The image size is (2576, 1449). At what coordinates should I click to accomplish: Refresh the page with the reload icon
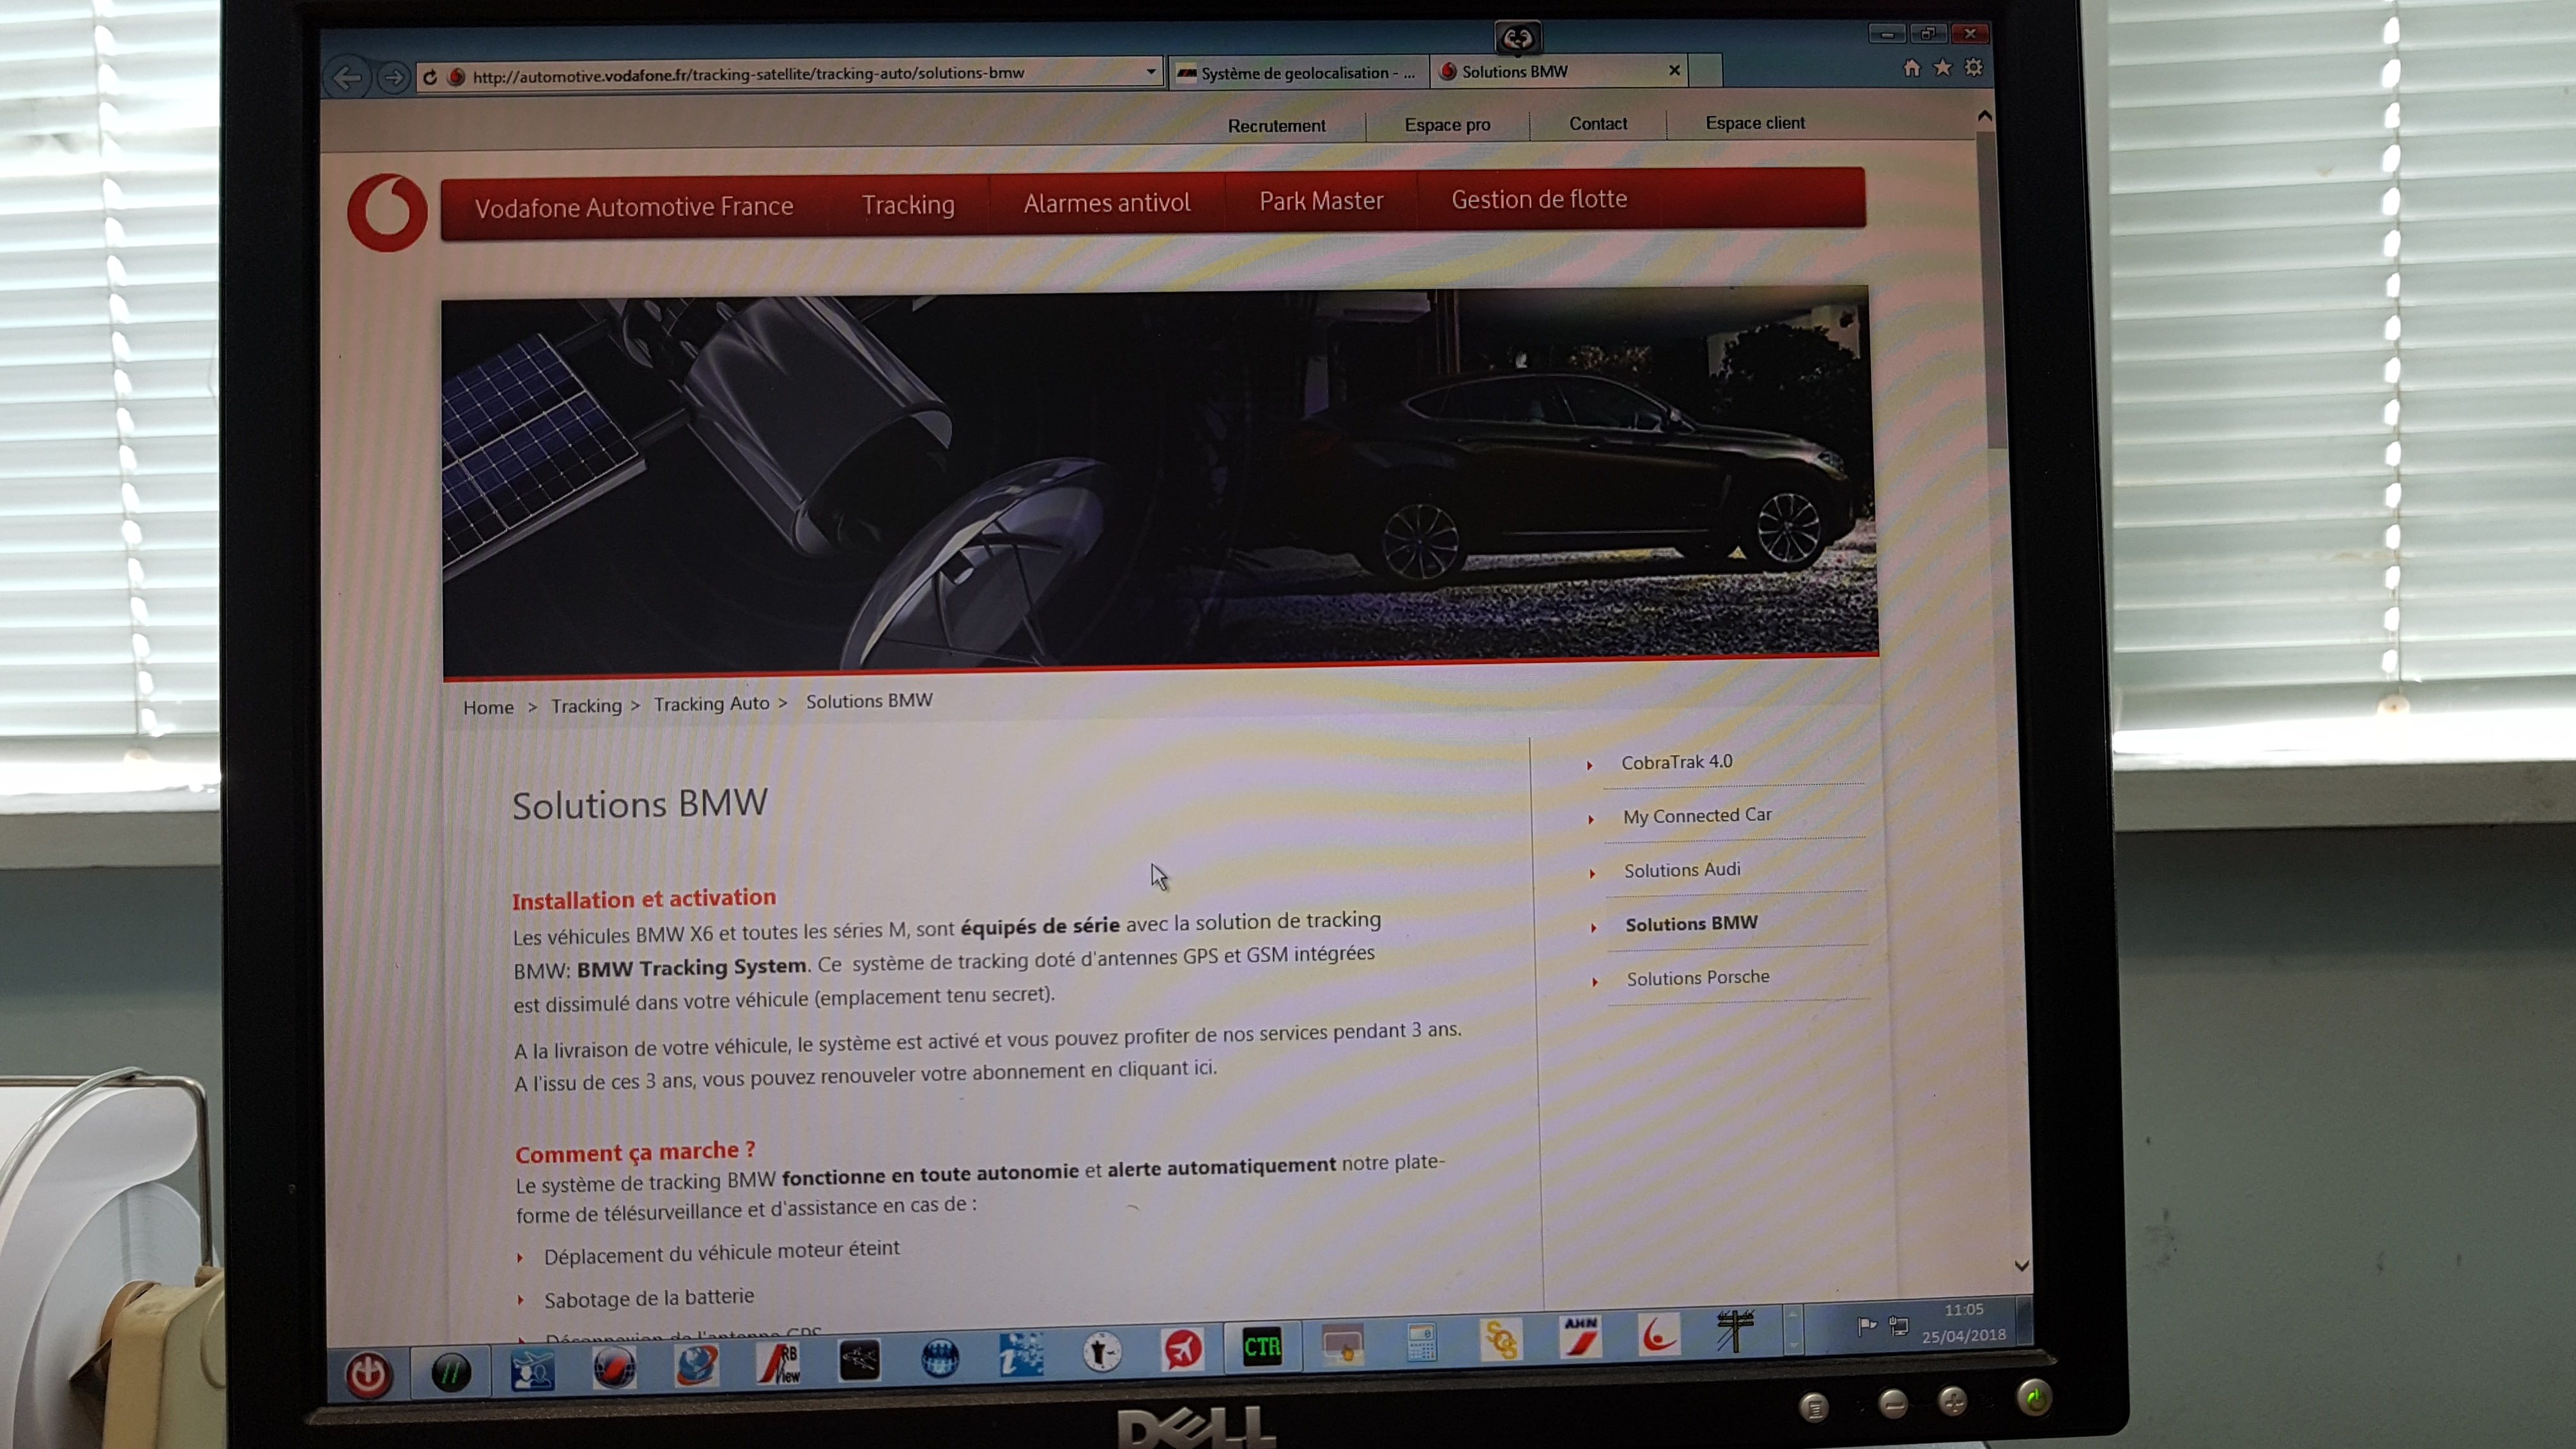pyautogui.click(x=430, y=77)
